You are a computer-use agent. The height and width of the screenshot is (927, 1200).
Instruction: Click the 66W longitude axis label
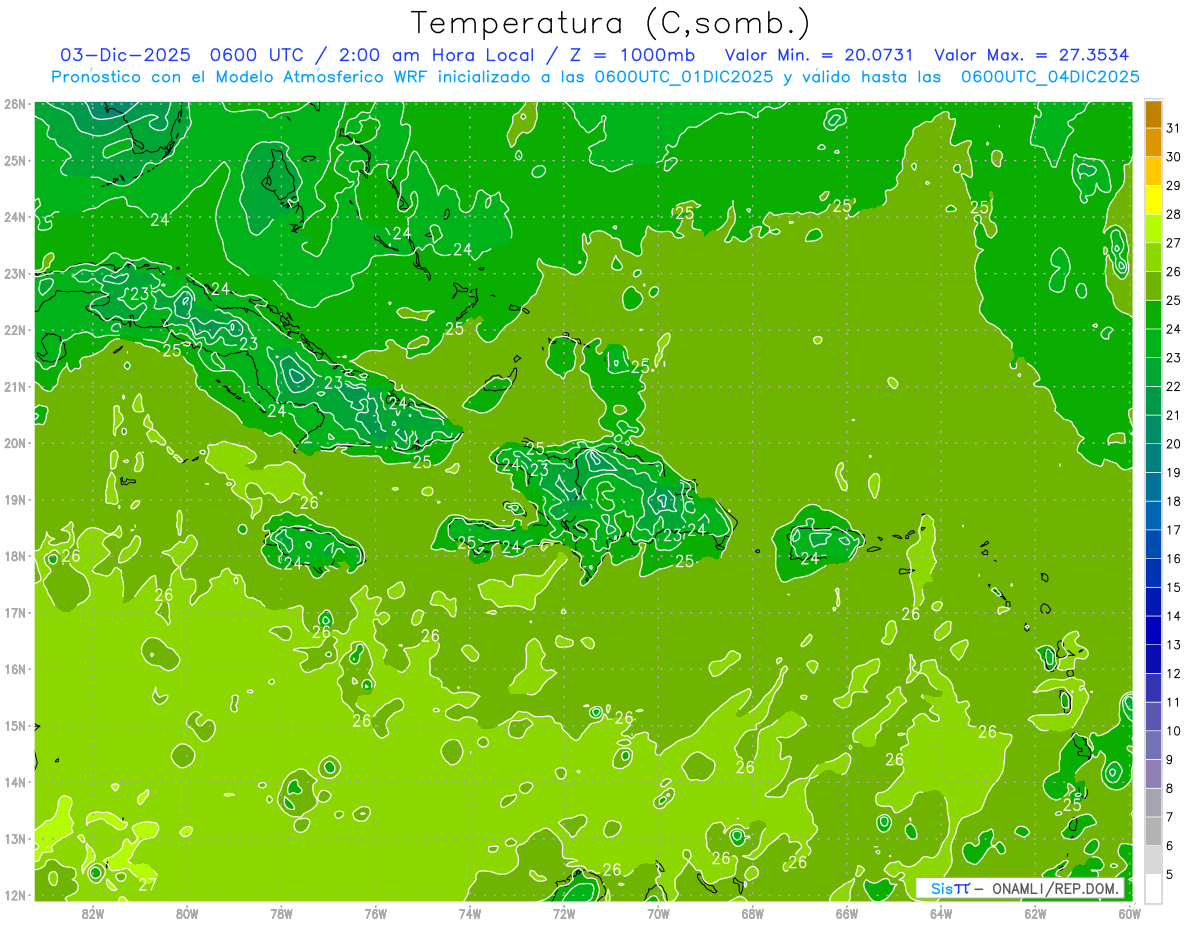[x=847, y=913]
